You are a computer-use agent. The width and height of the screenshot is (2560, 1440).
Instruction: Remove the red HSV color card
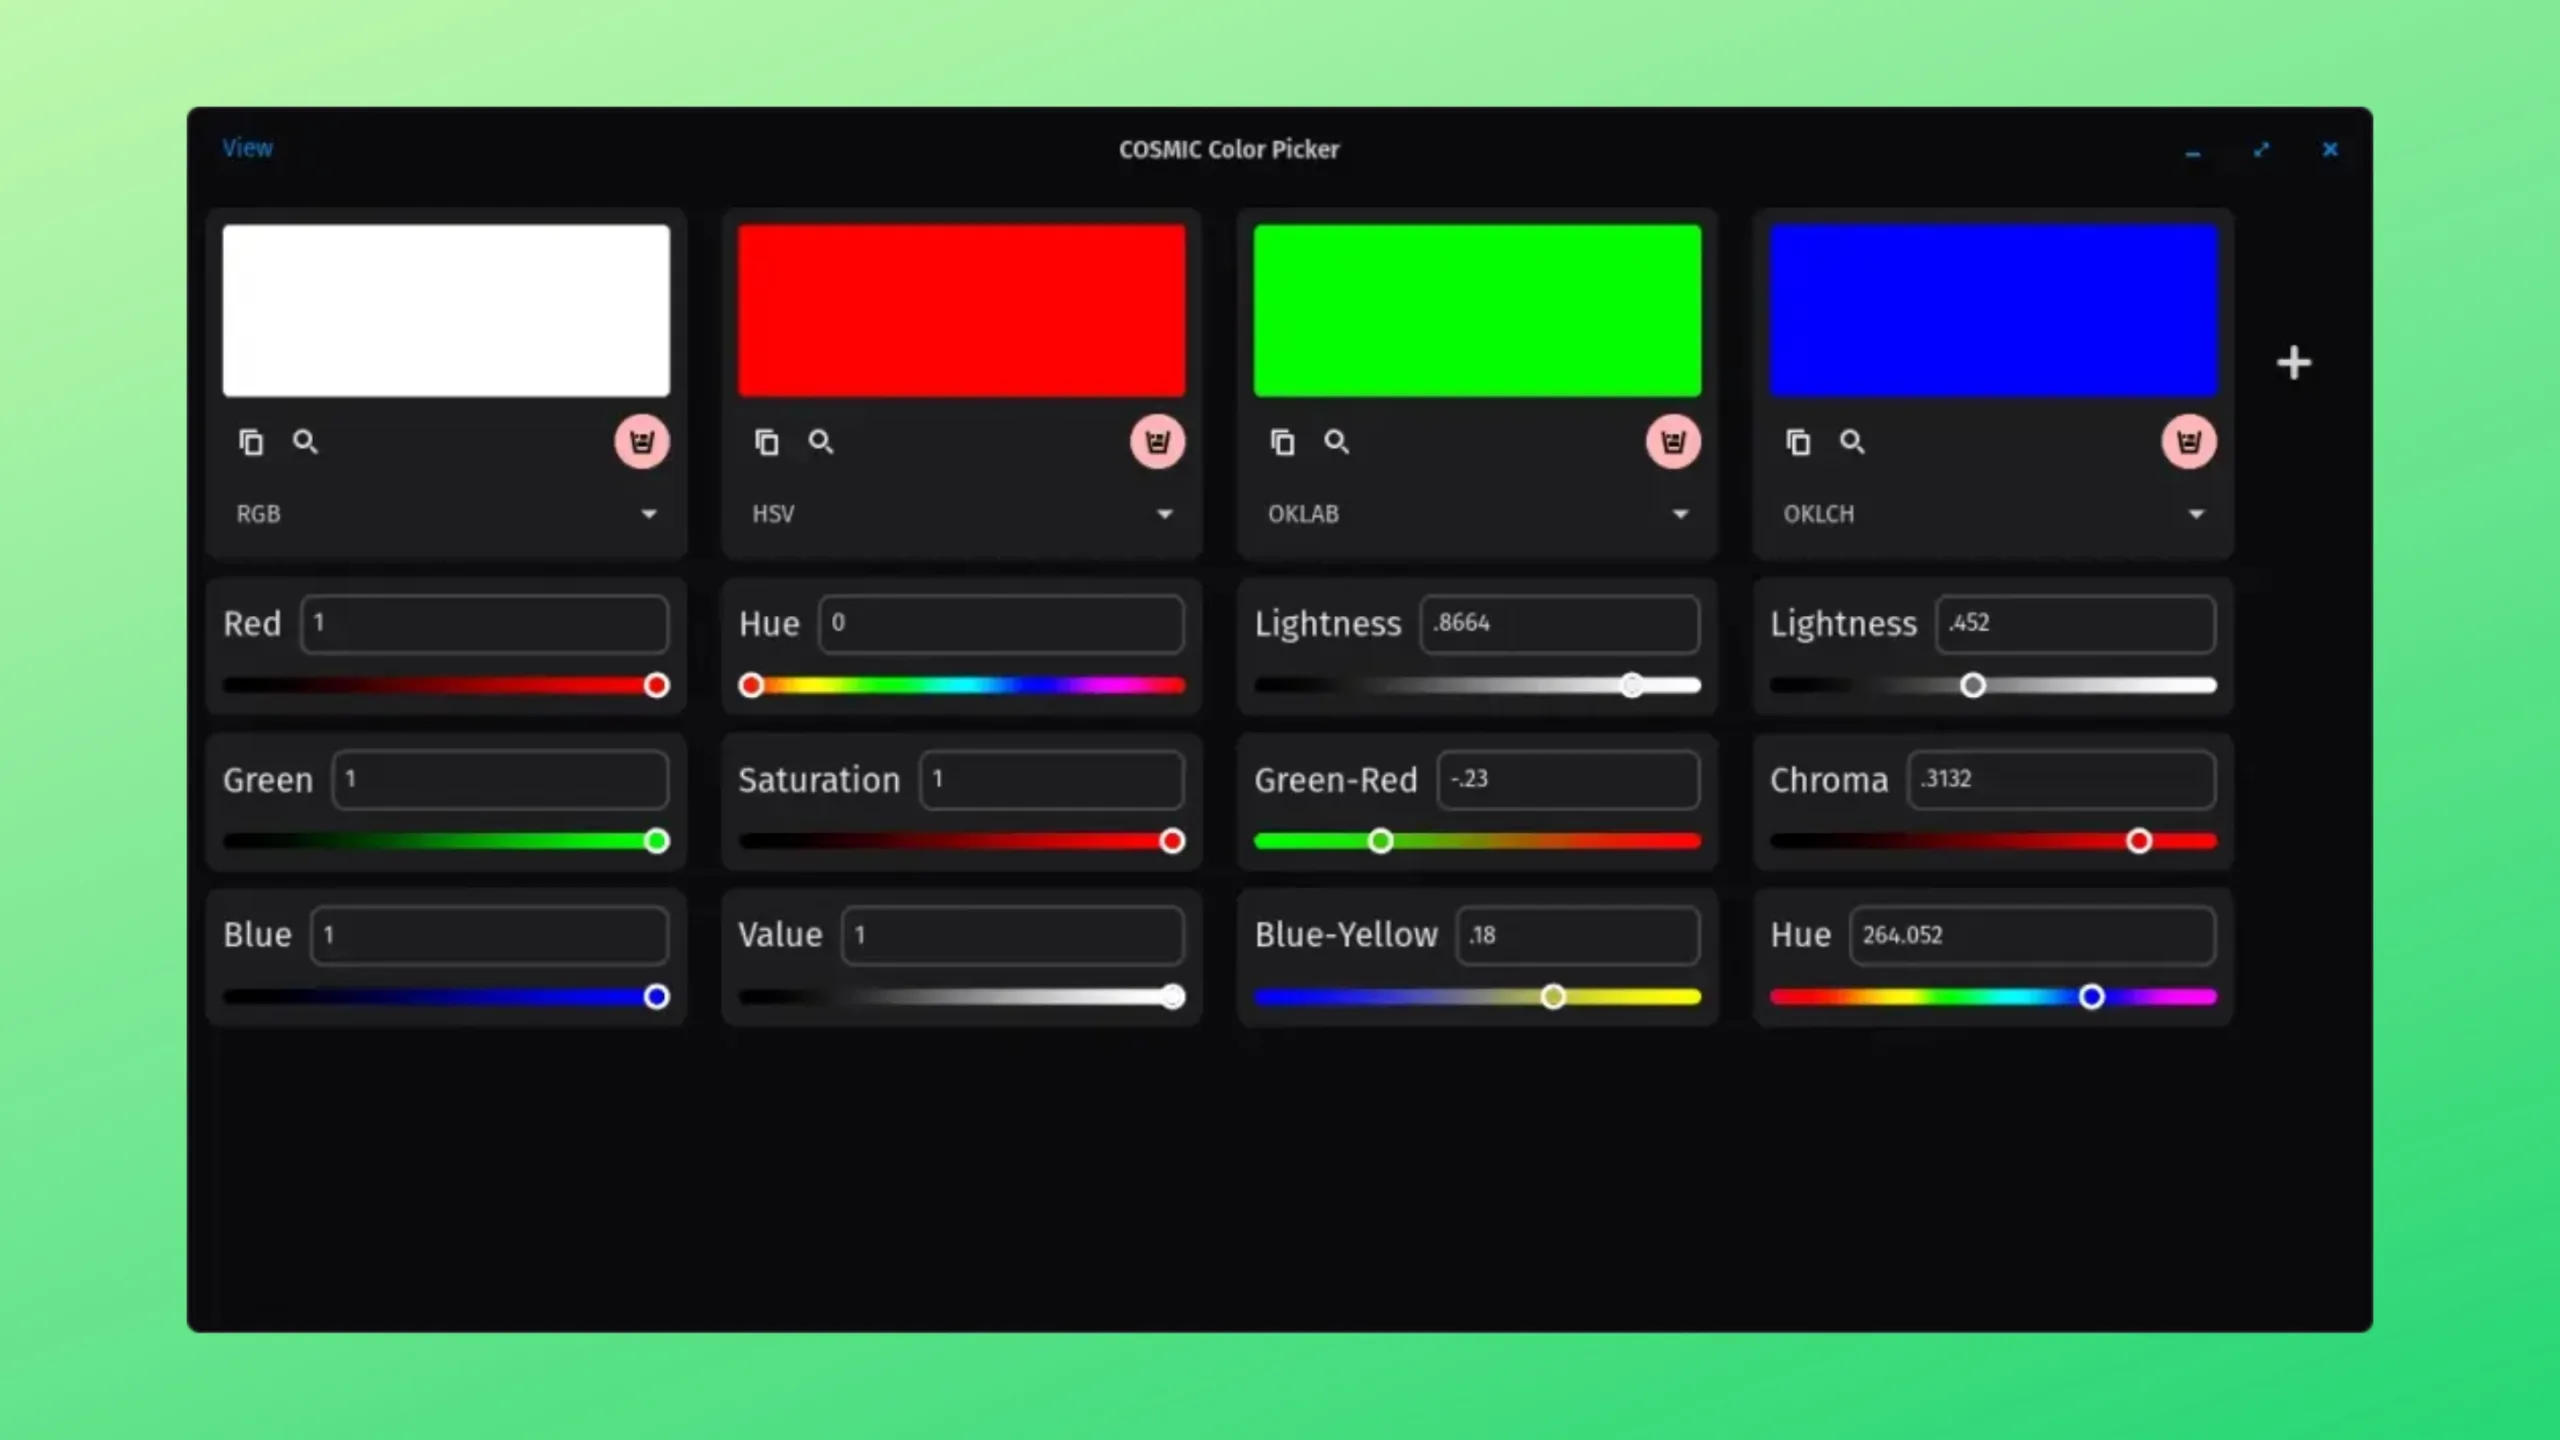(1158, 442)
